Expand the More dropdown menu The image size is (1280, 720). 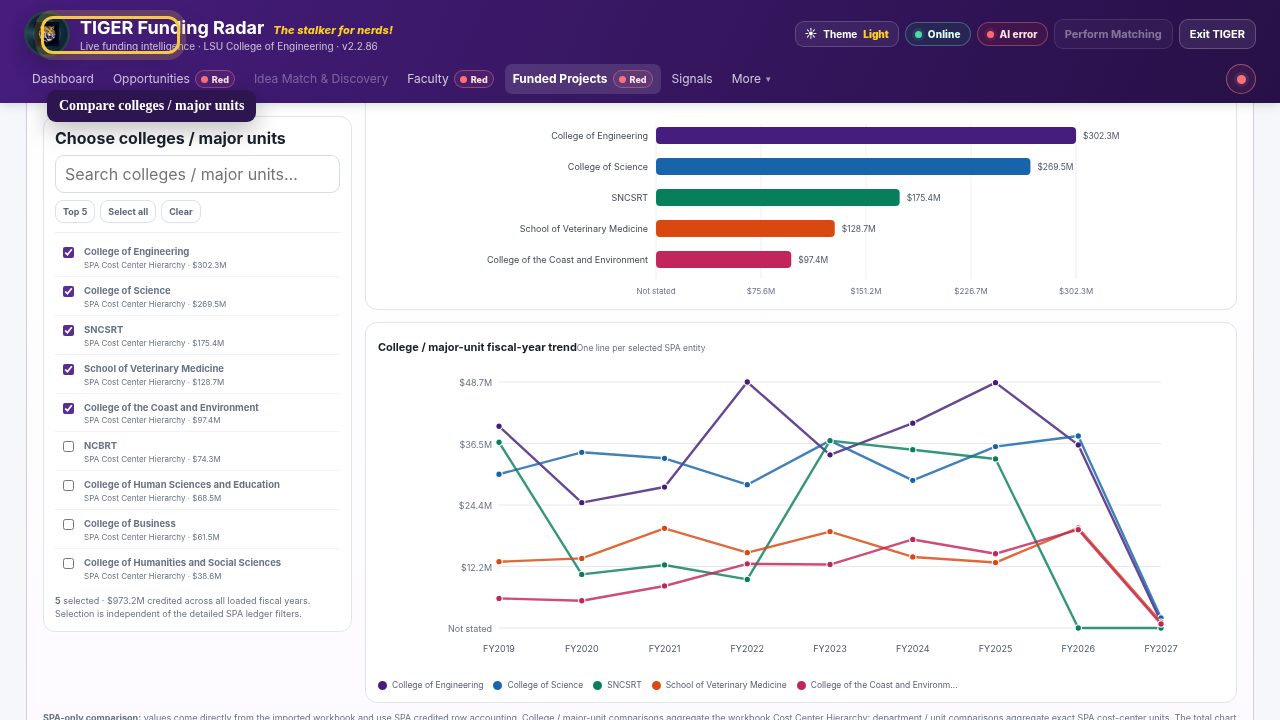tap(751, 79)
